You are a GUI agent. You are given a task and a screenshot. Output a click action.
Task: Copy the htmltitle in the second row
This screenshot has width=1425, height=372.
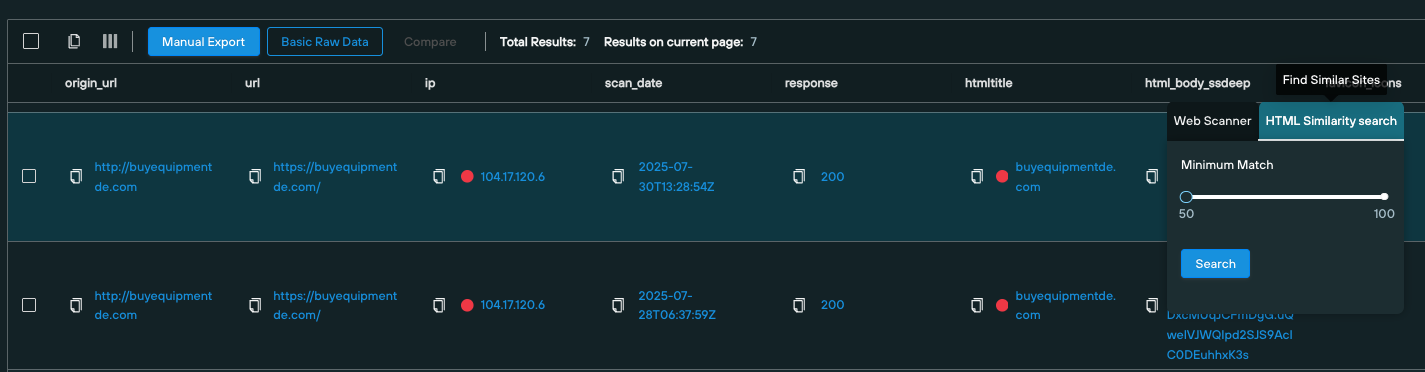977,305
